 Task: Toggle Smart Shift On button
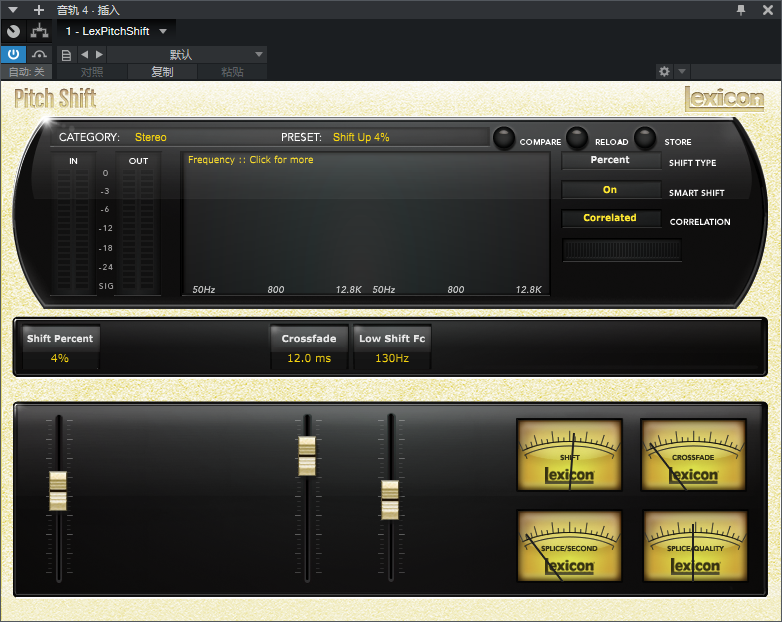coord(611,190)
